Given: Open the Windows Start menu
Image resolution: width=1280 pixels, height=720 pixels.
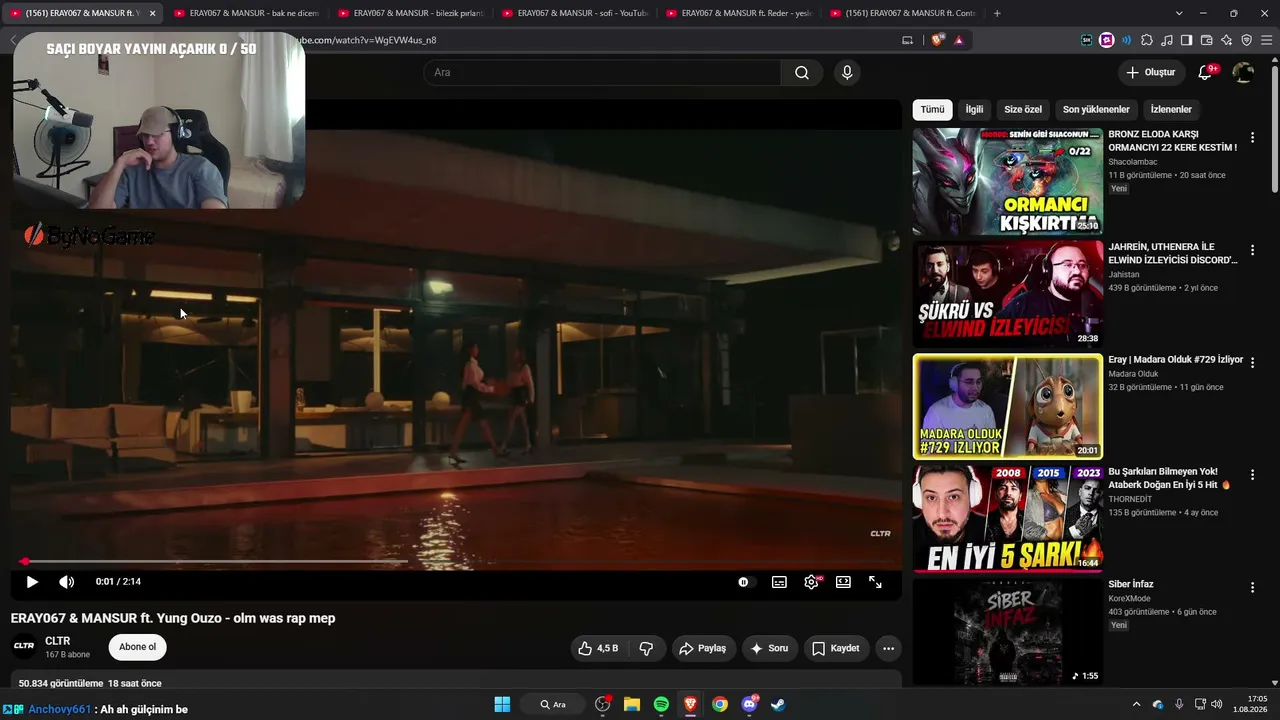Looking at the screenshot, I should click(x=502, y=704).
